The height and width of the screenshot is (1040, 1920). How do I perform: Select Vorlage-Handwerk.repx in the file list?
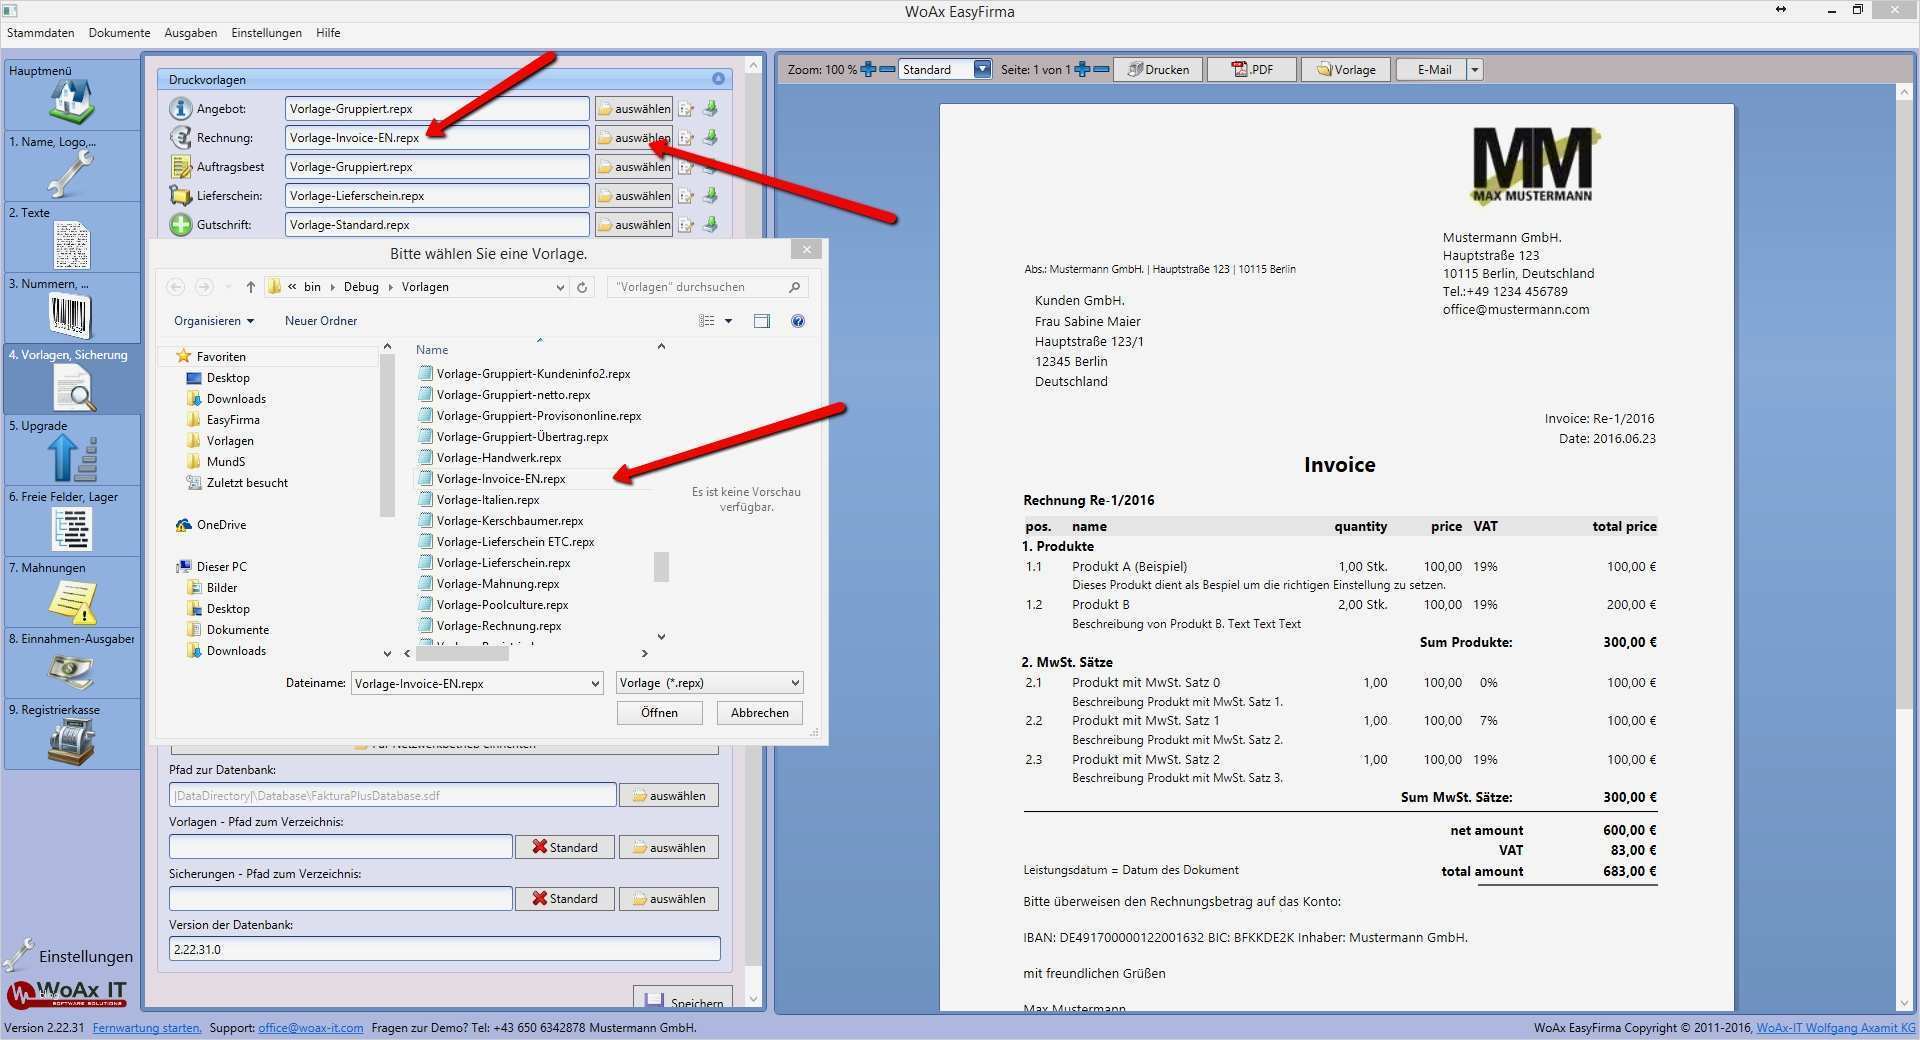[499, 458]
